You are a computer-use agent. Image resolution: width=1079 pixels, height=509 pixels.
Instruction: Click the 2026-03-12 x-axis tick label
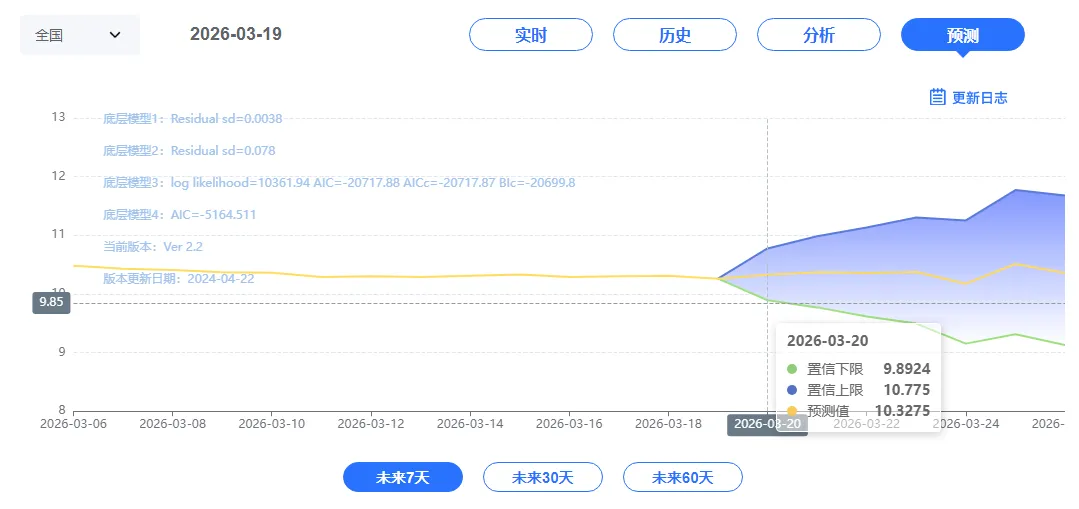(371, 424)
